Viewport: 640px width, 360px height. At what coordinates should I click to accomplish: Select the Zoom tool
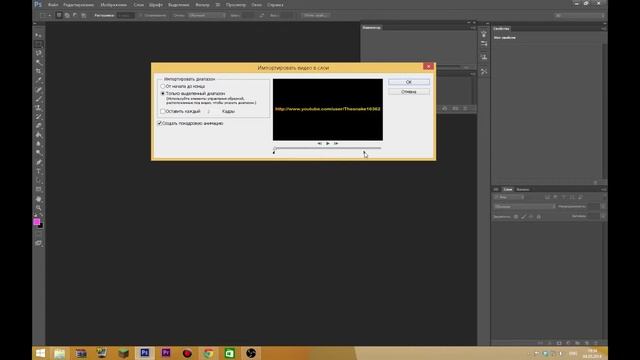click(38, 208)
